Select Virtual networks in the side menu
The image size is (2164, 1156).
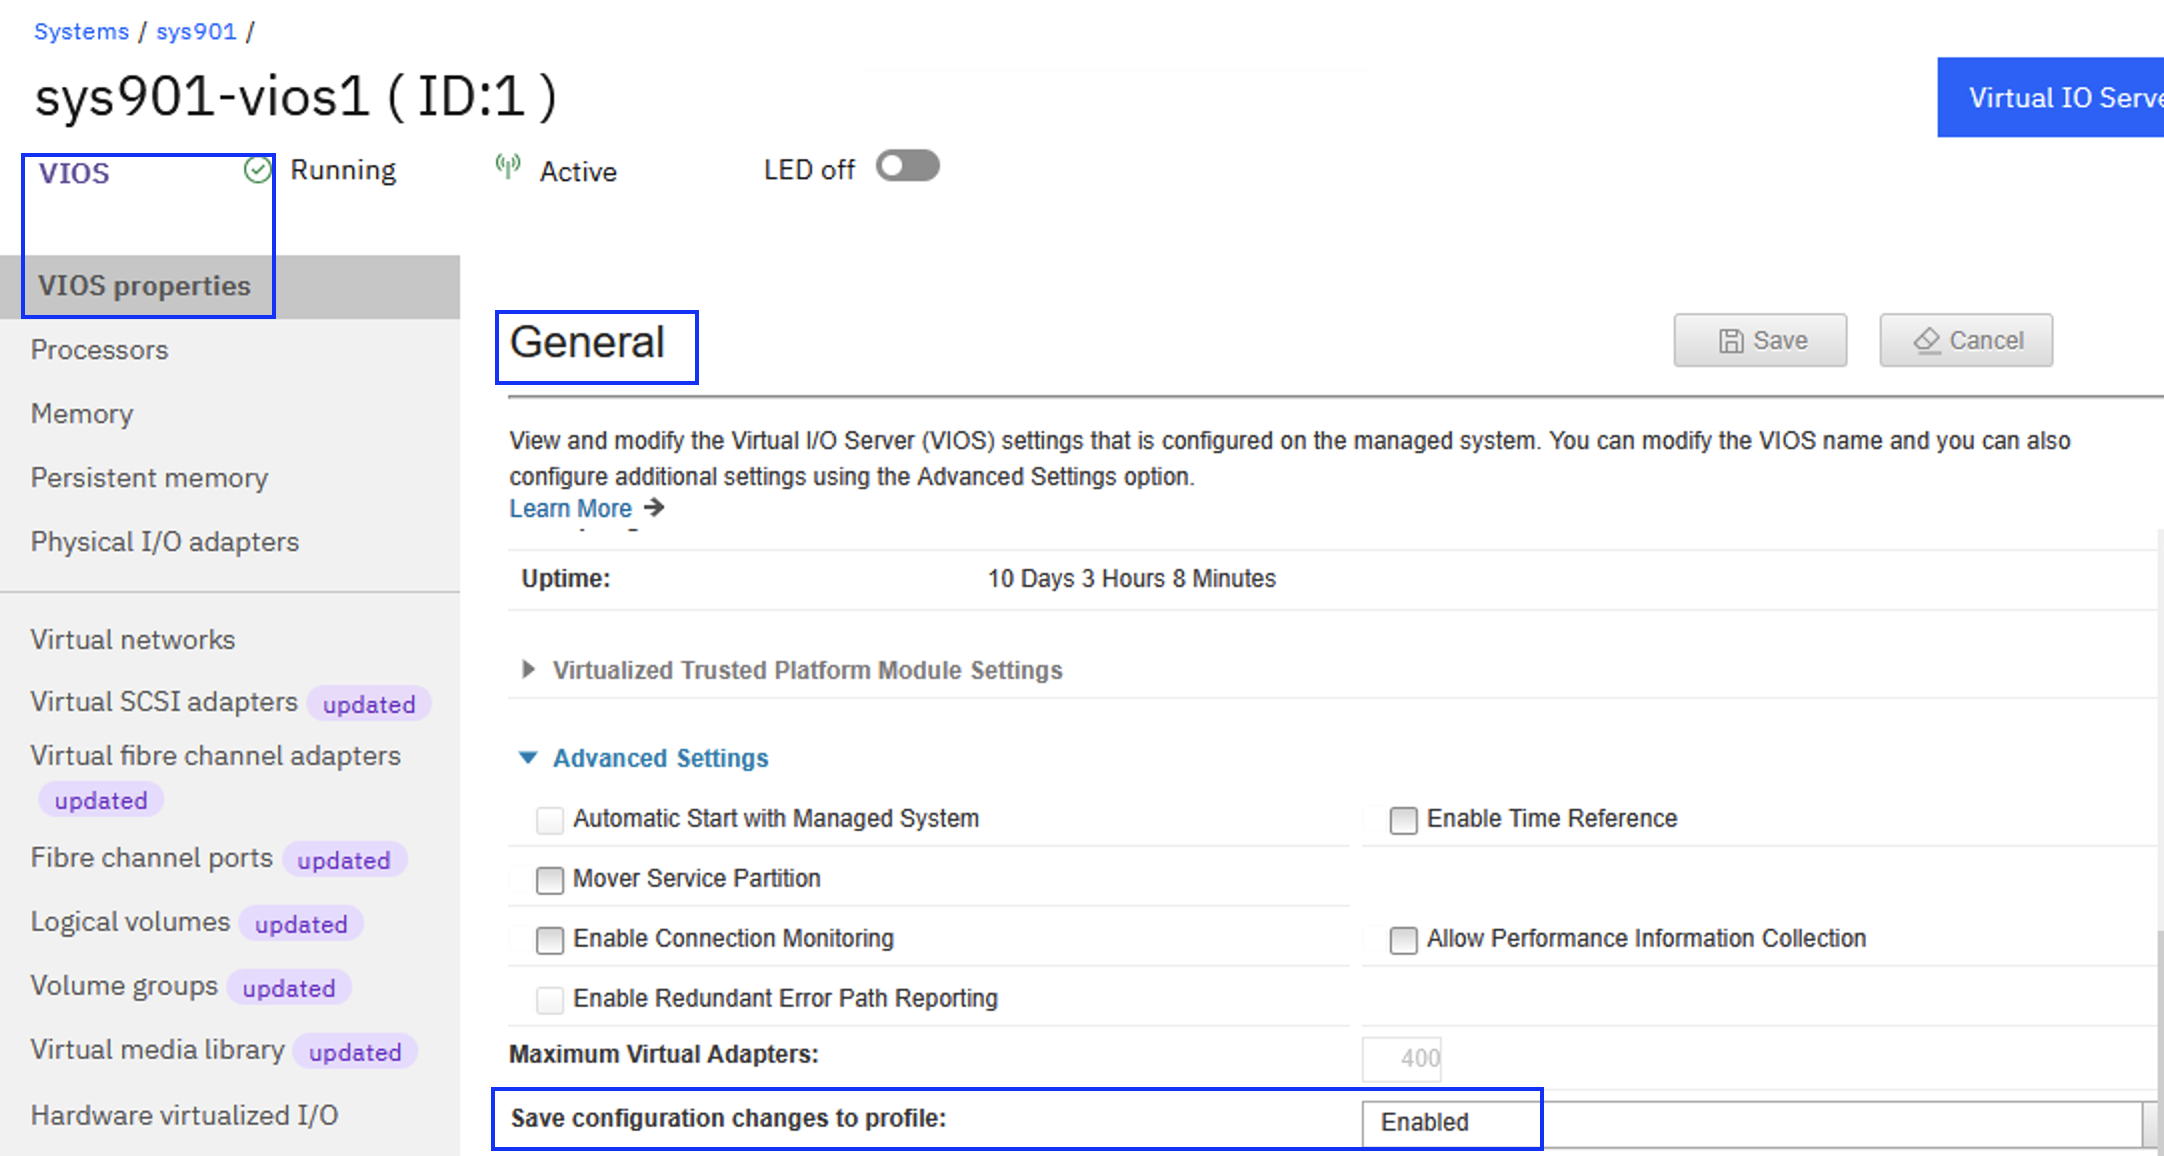[x=132, y=640]
